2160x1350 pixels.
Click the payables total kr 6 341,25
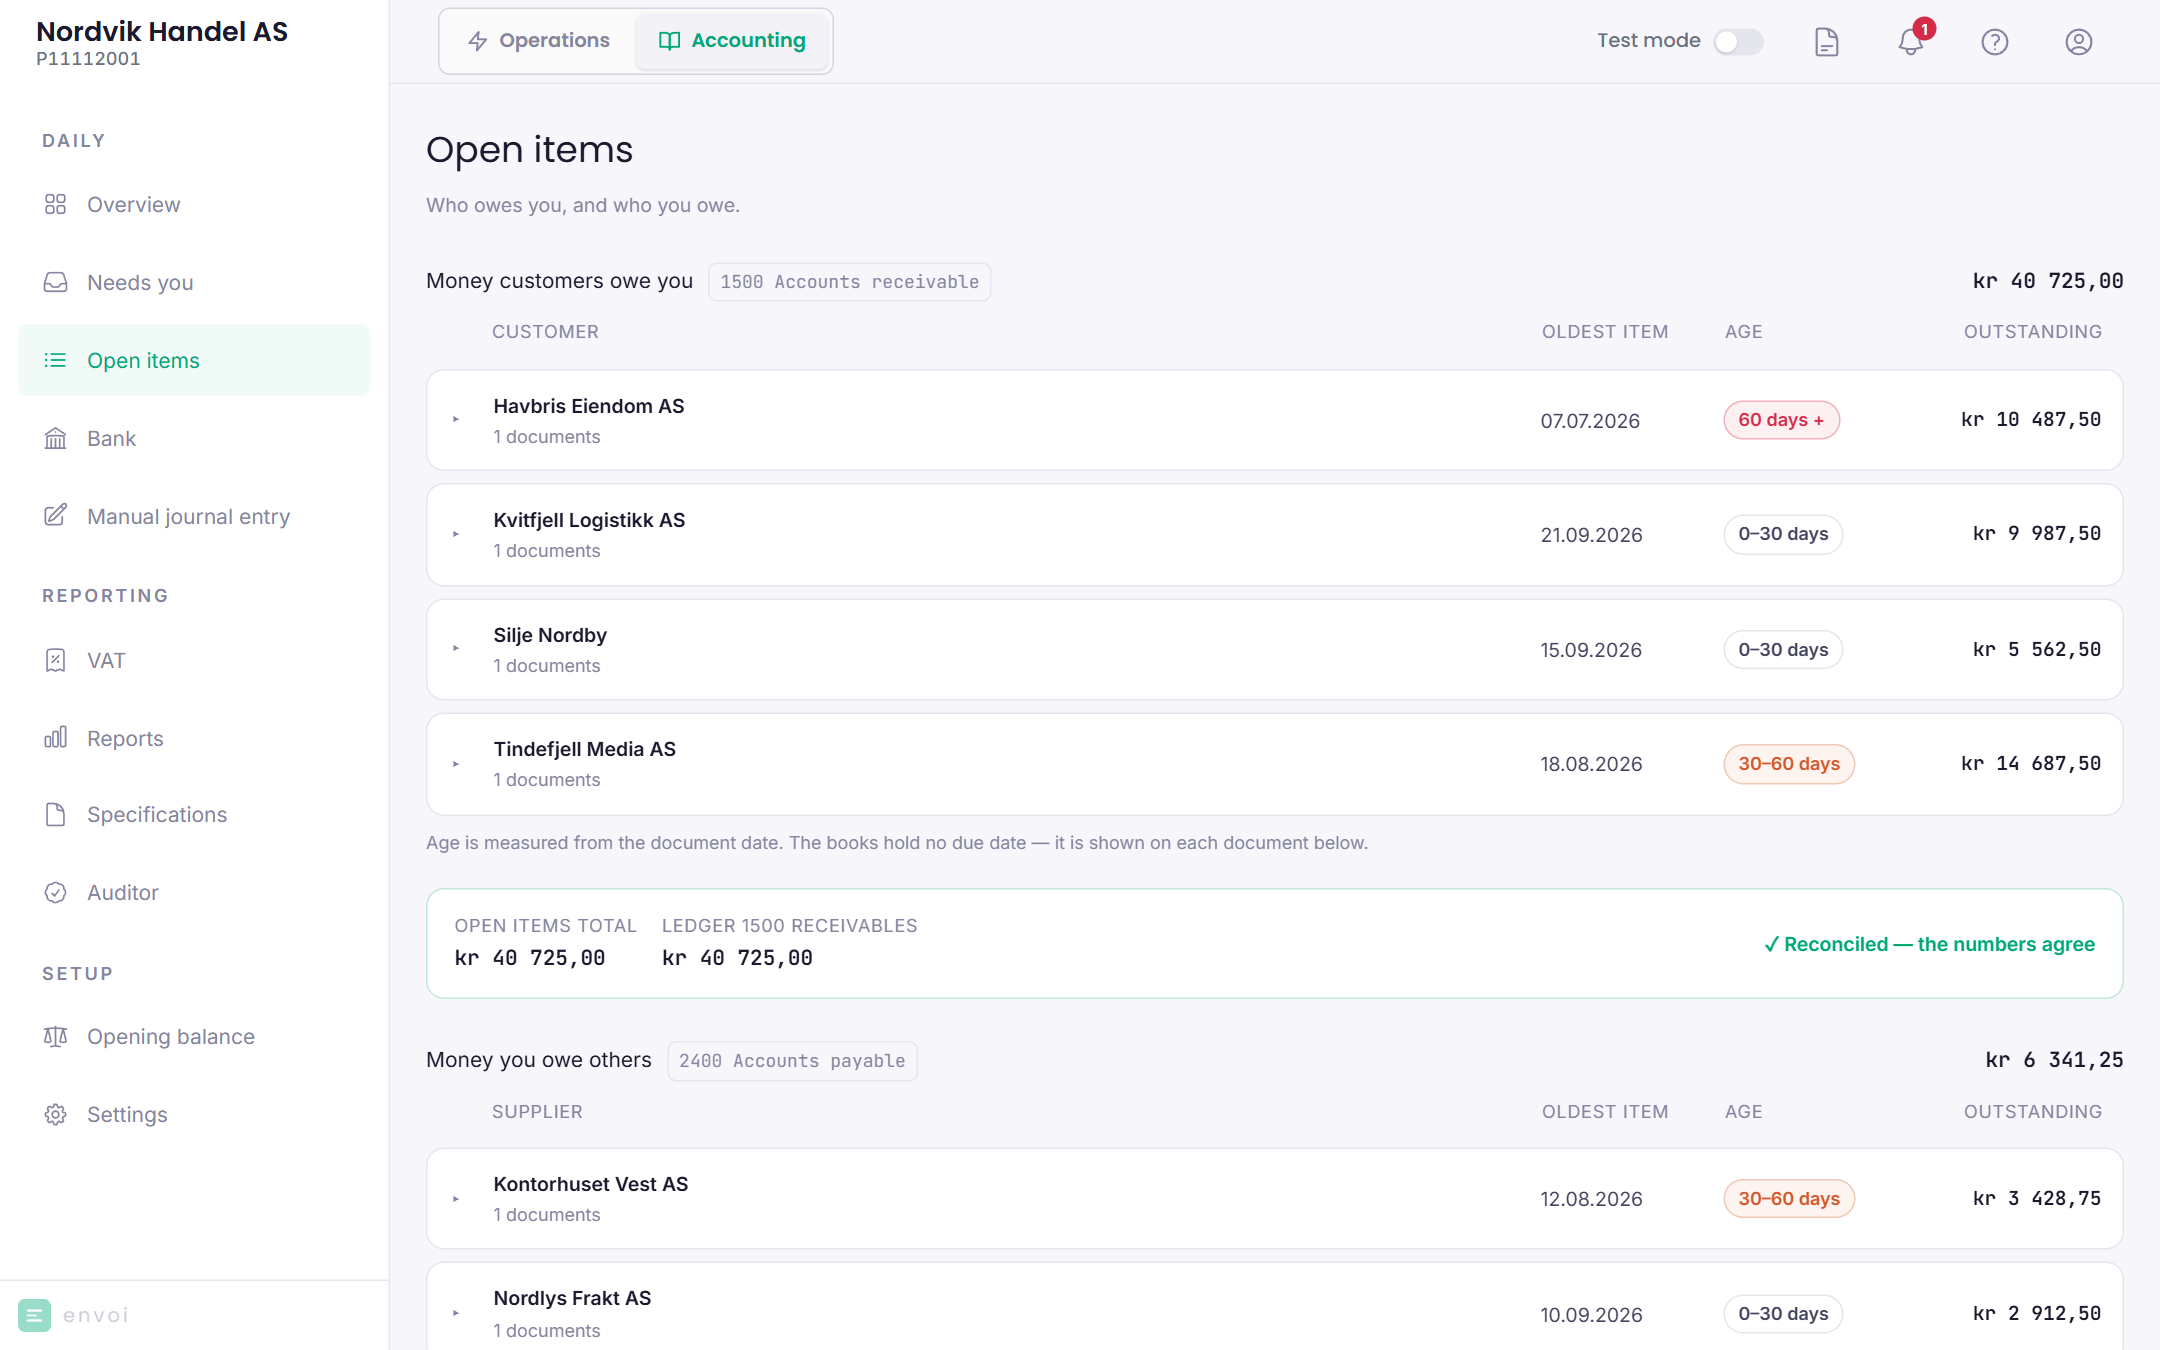(2054, 1060)
